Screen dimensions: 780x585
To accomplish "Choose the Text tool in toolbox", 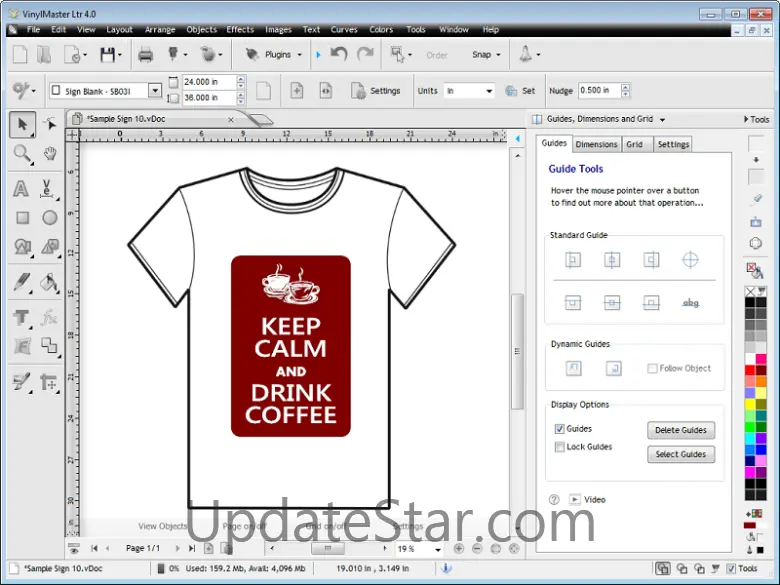I will pos(21,189).
